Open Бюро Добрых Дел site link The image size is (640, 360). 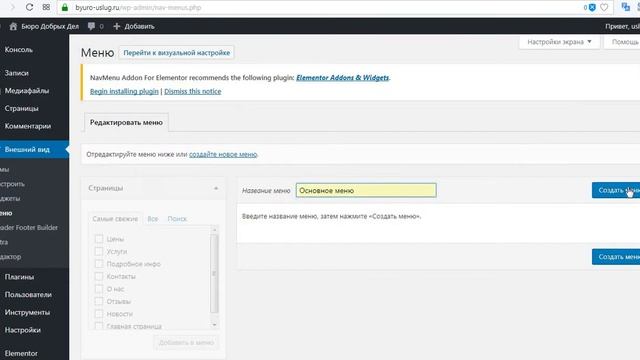(x=50, y=26)
